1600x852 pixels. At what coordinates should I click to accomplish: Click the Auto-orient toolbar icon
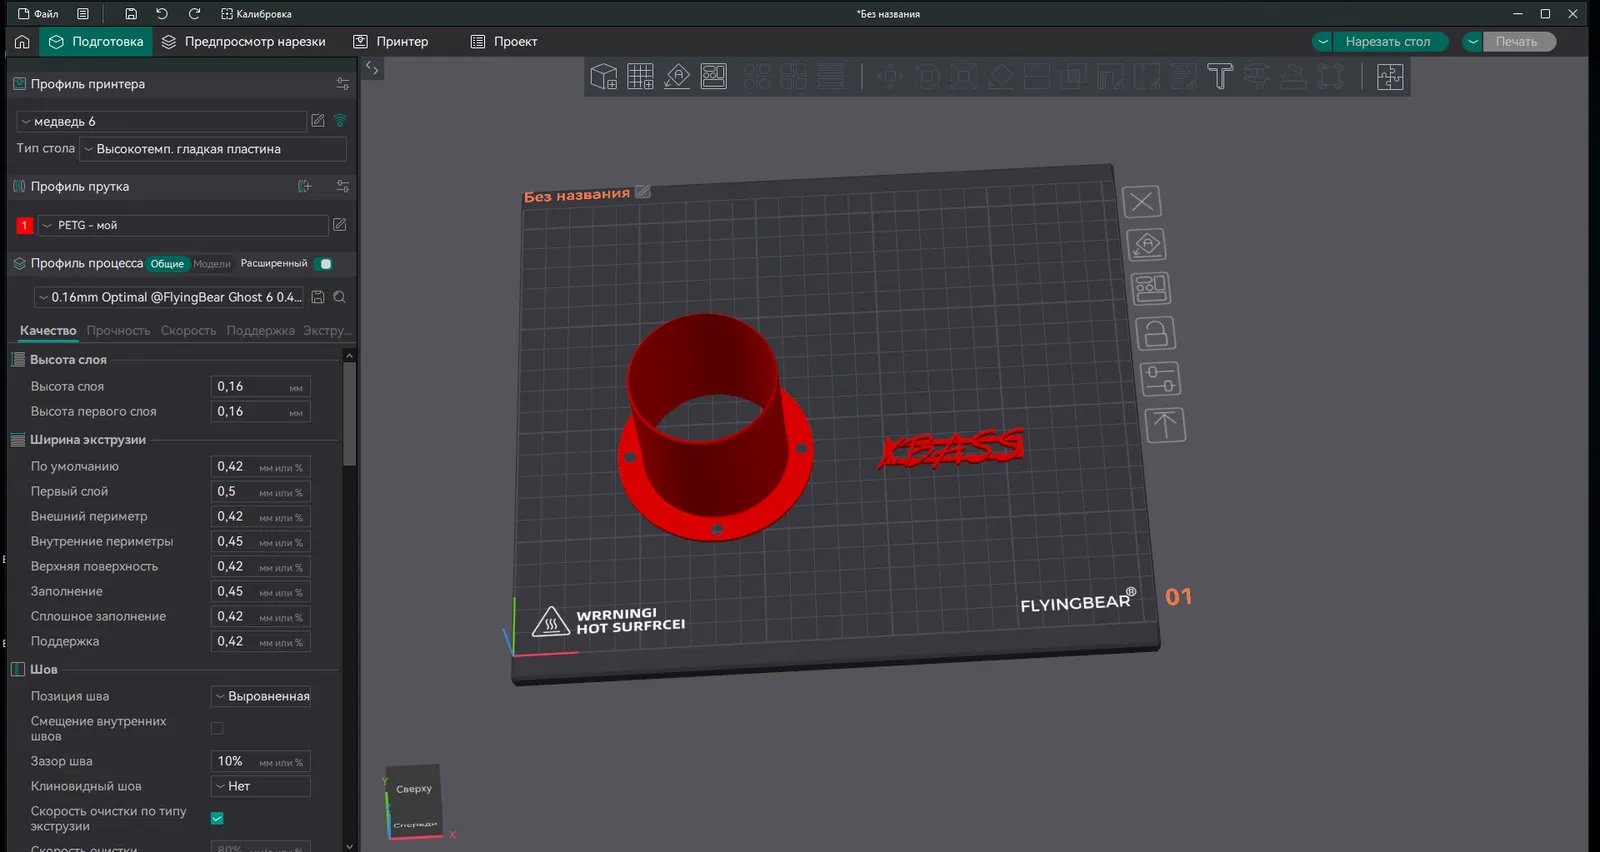coord(677,77)
